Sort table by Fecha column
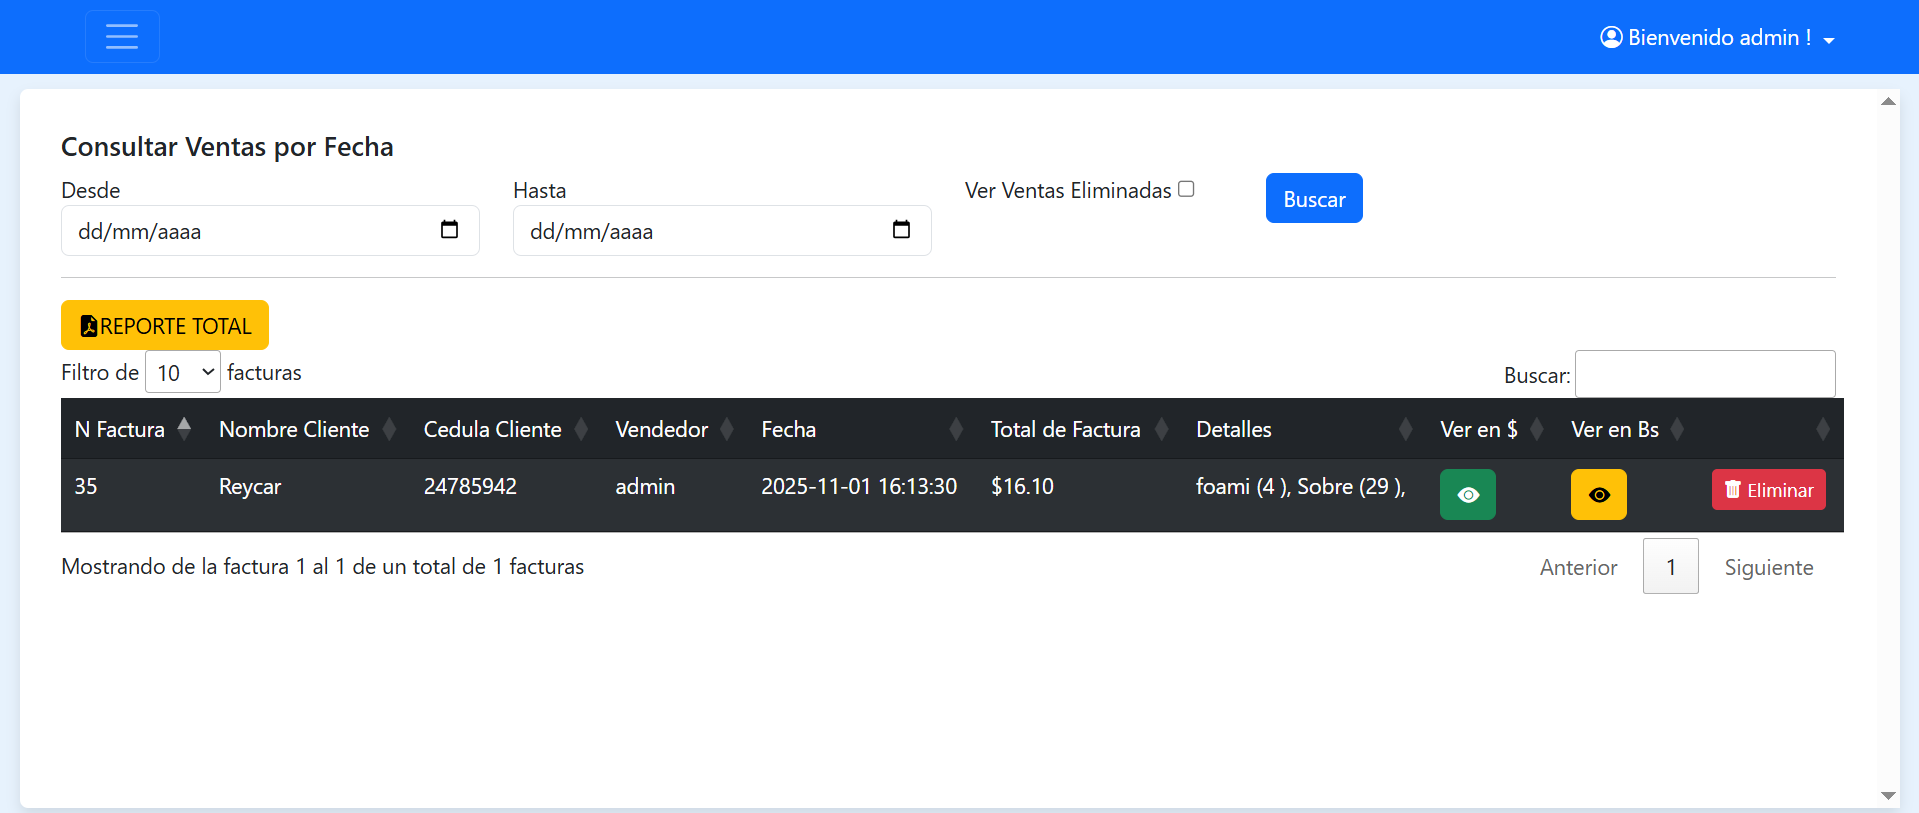Screen dimensions: 1919x813 [x=788, y=429]
